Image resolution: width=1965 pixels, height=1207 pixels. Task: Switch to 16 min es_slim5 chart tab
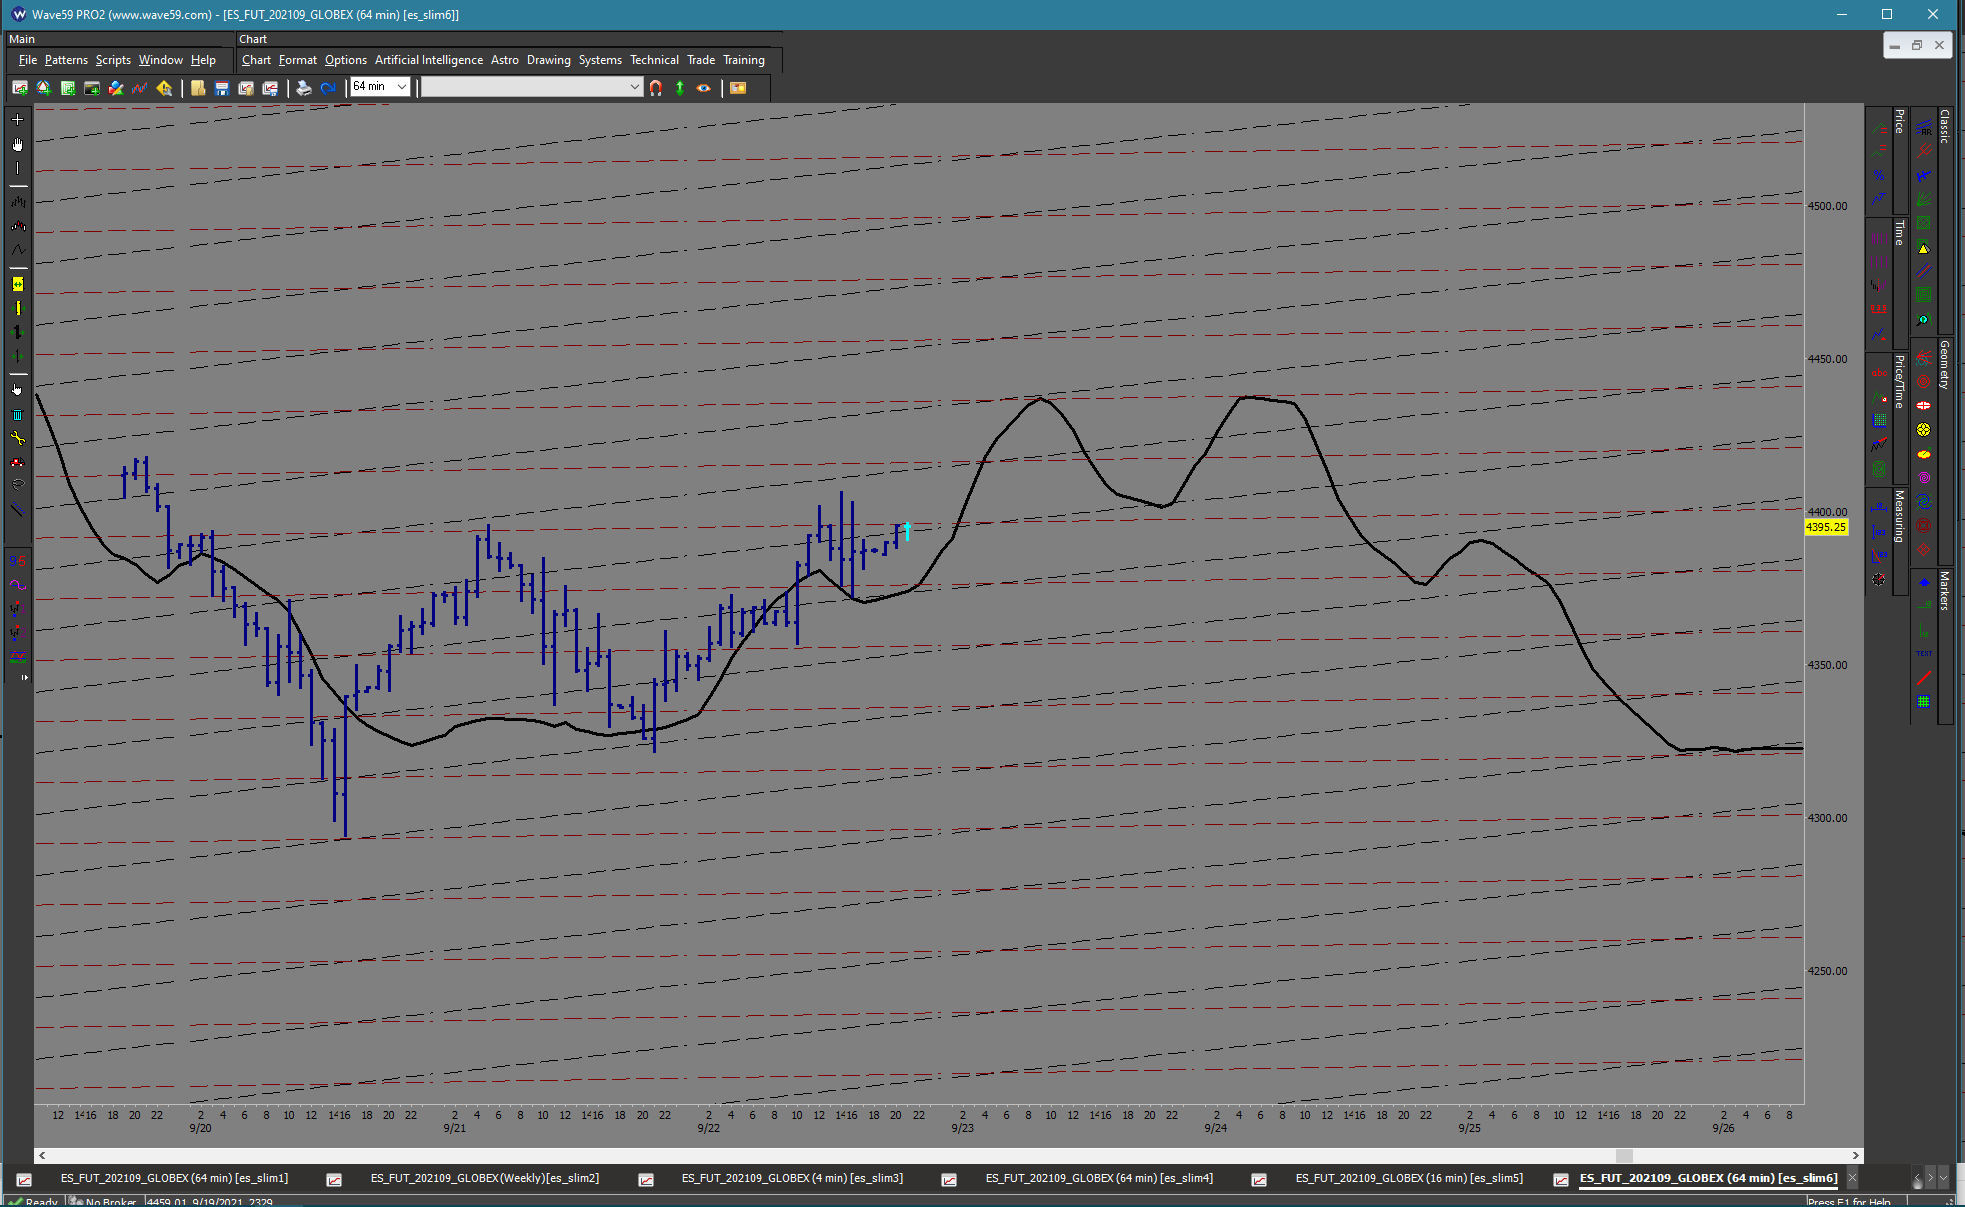pyautogui.click(x=1409, y=1178)
